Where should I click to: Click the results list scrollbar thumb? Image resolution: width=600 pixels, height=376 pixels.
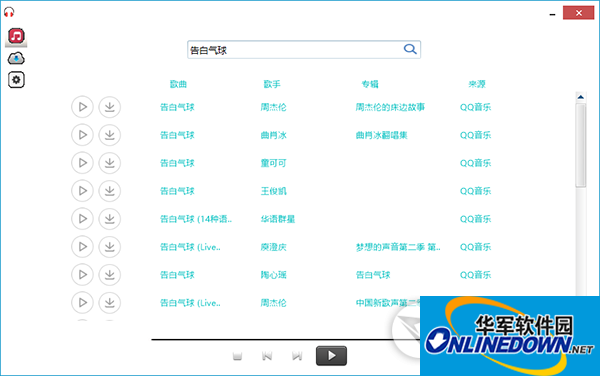click(581, 145)
